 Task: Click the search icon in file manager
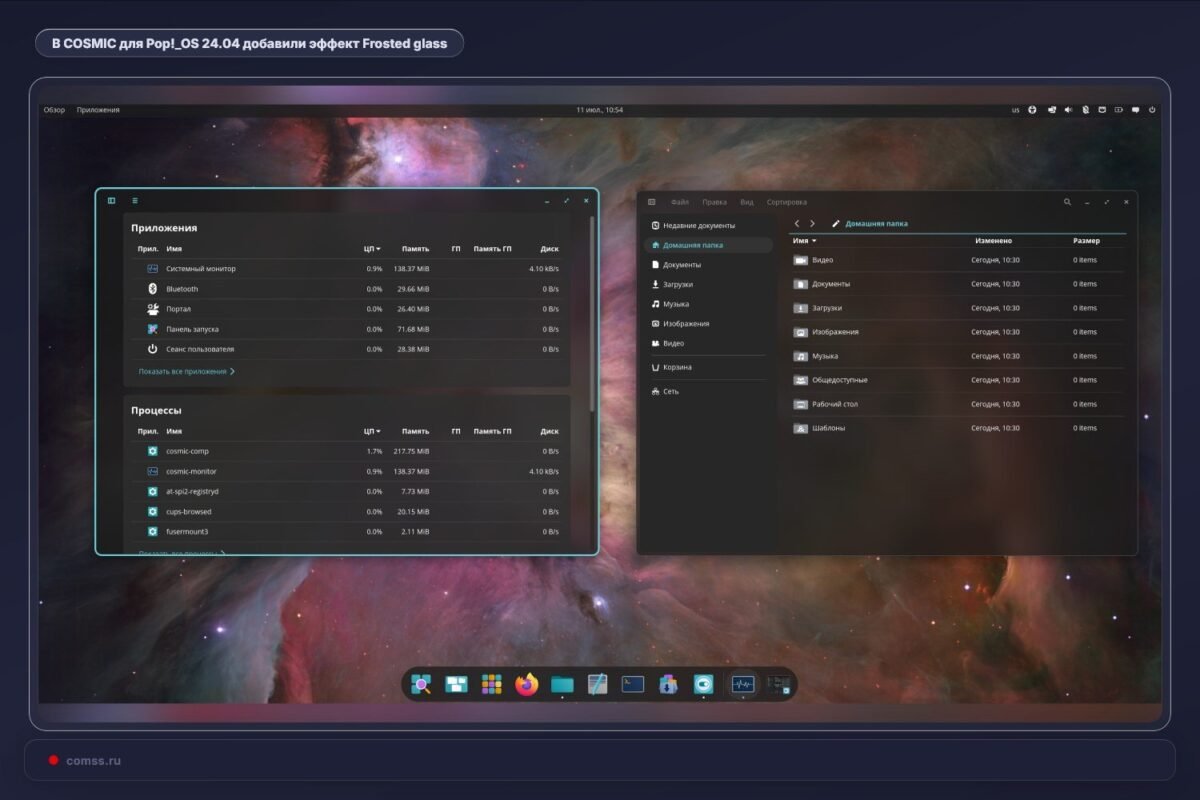(x=1068, y=202)
